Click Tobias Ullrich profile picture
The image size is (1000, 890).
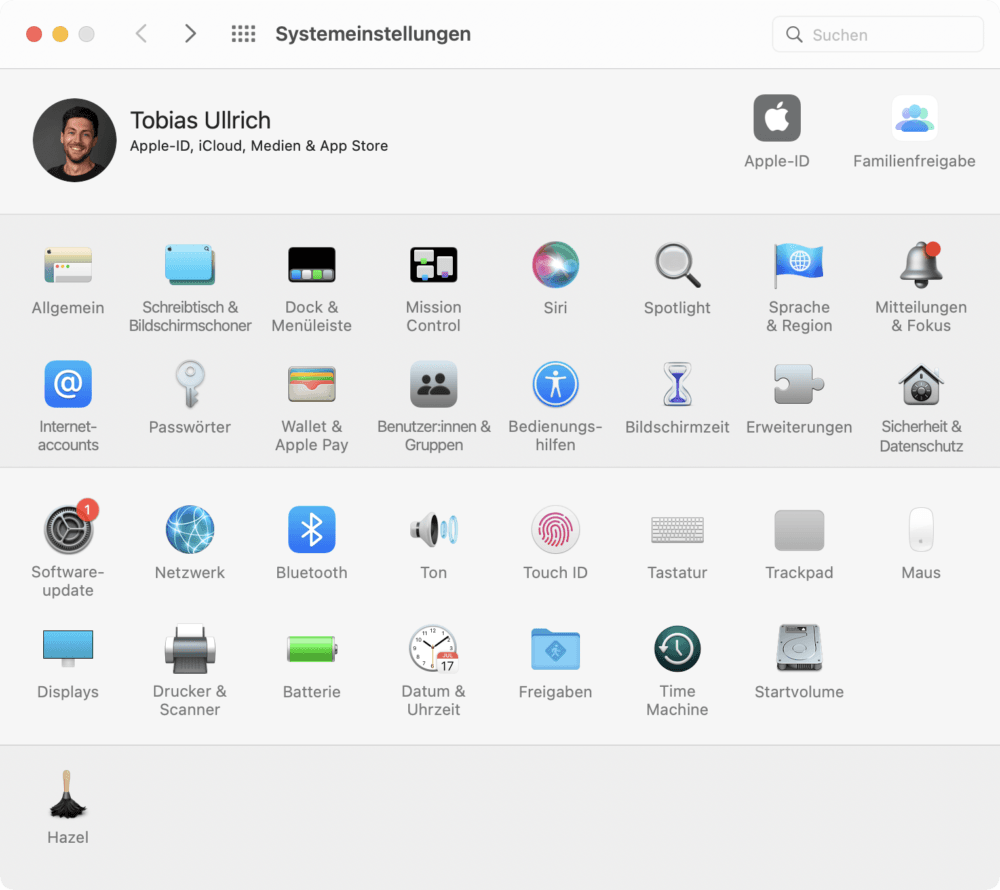(x=75, y=140)
